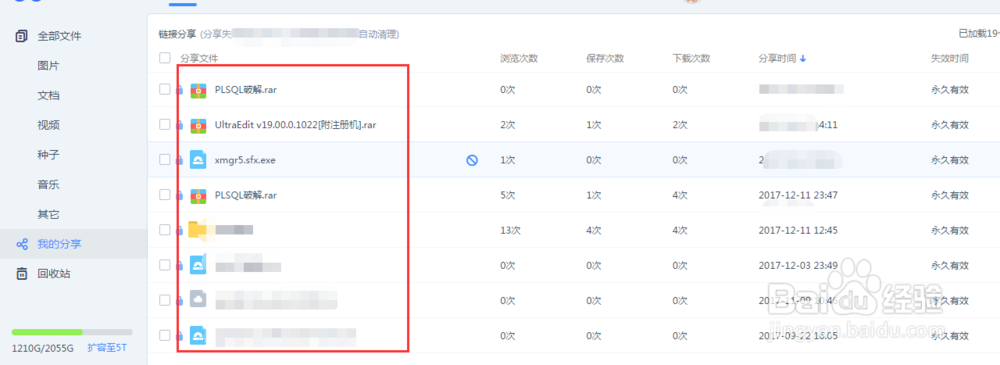Click the 回收站 trash bin icon

click(x=22, y=274)
